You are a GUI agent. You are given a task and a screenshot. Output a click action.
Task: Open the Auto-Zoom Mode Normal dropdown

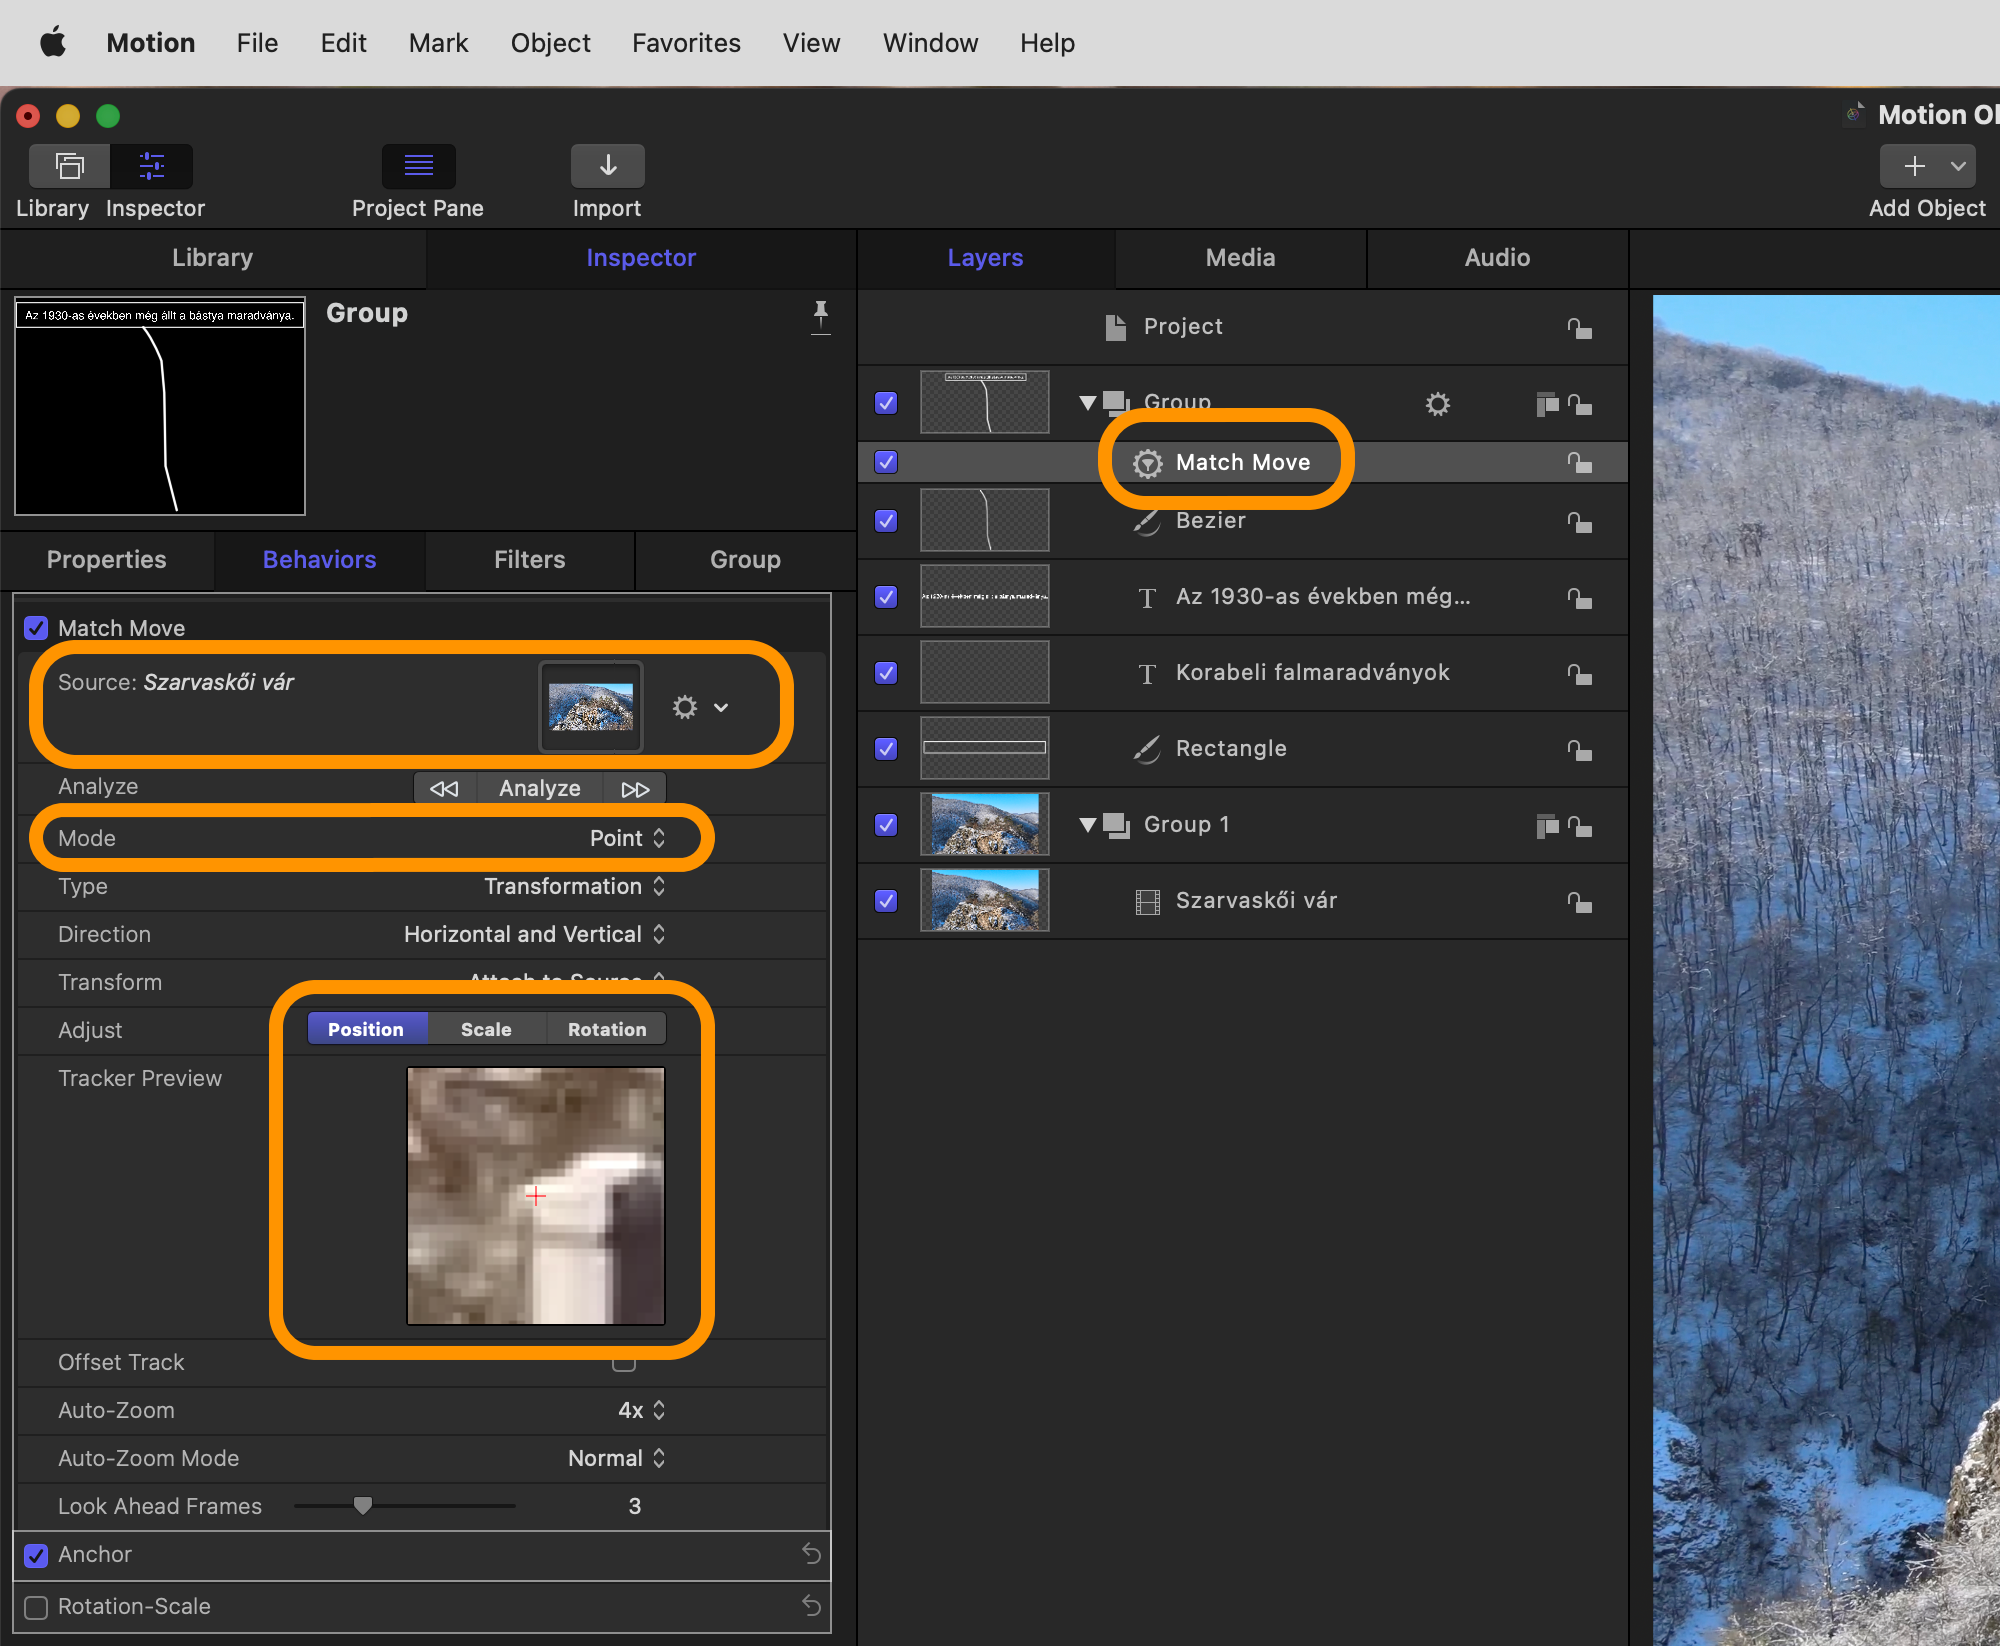(616, 1458)
